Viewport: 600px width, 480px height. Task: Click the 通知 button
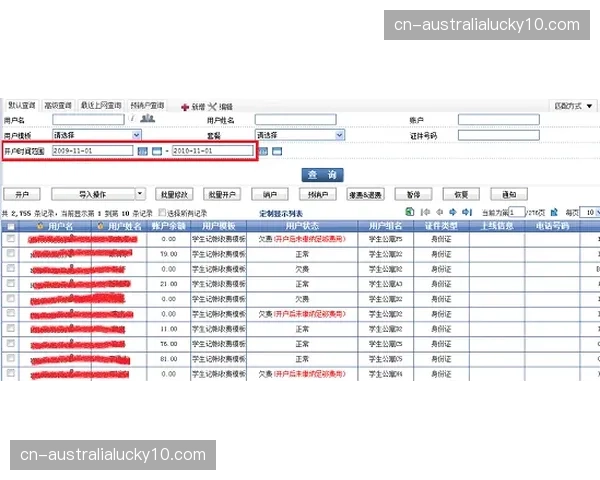click(x=509, y=194)
